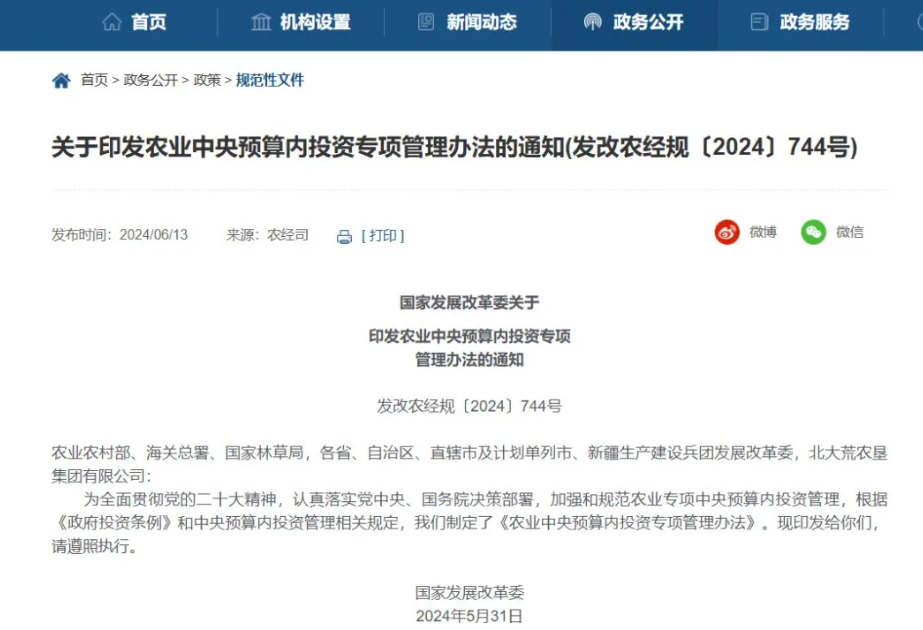The image size is (923, 630).
Task: Click the home icon in breadcrumb
Action: coord(61,81)
